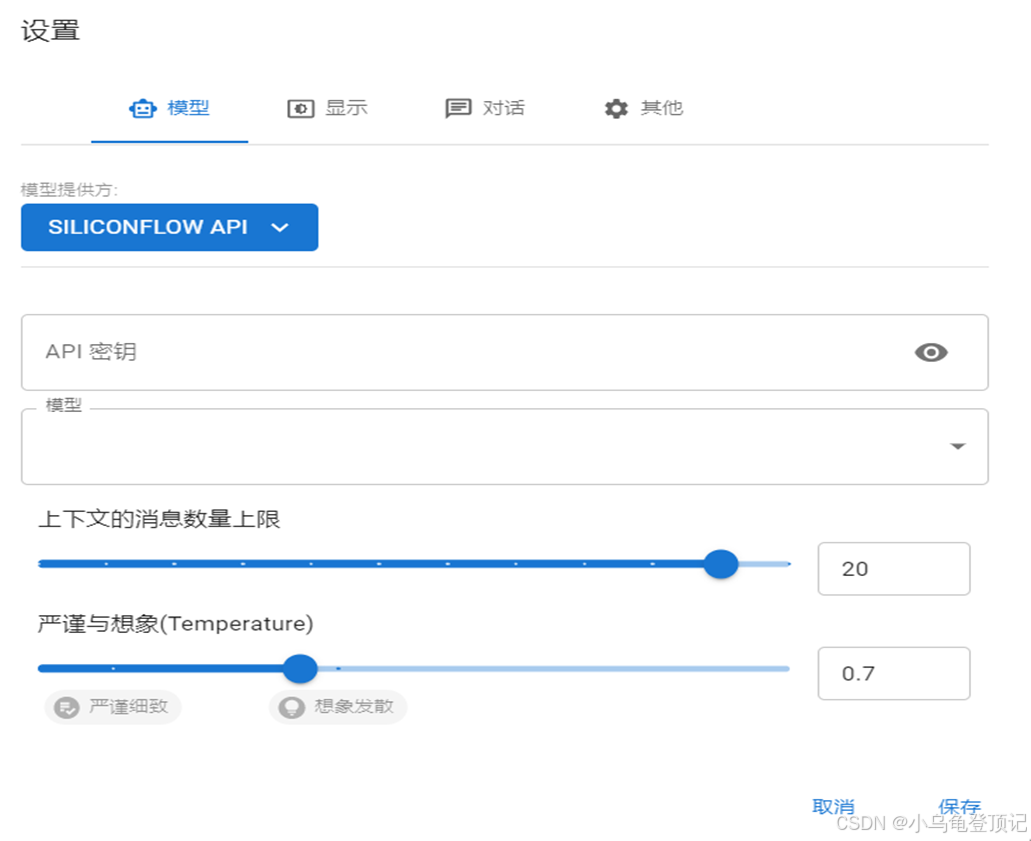Toggle API key visibility eye icon
Image resolution: width=1031 pixels, height=841 pixels.
coord(931,352)
